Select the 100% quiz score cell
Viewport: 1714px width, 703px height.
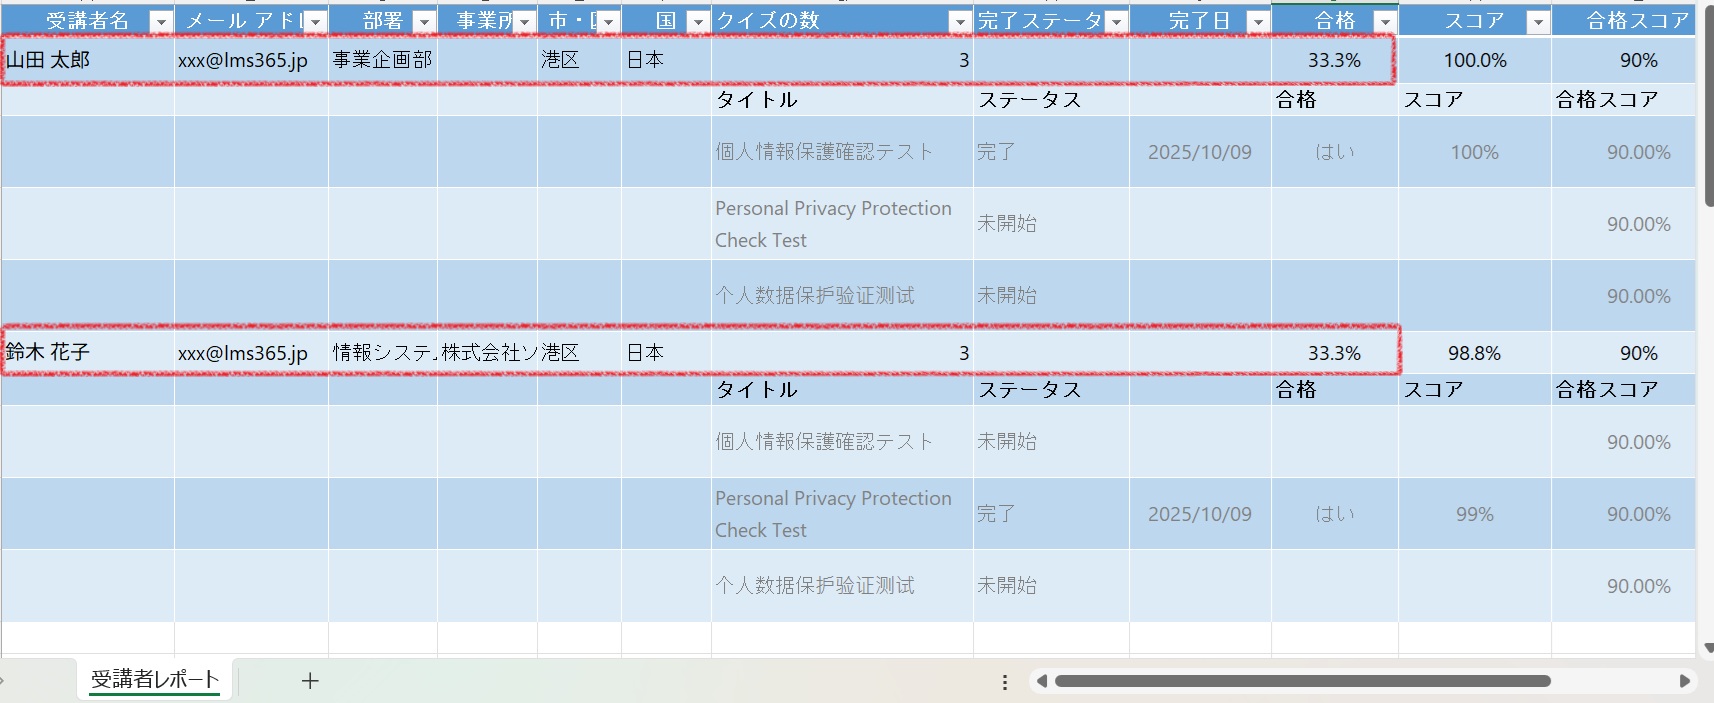pos(1475,152)
